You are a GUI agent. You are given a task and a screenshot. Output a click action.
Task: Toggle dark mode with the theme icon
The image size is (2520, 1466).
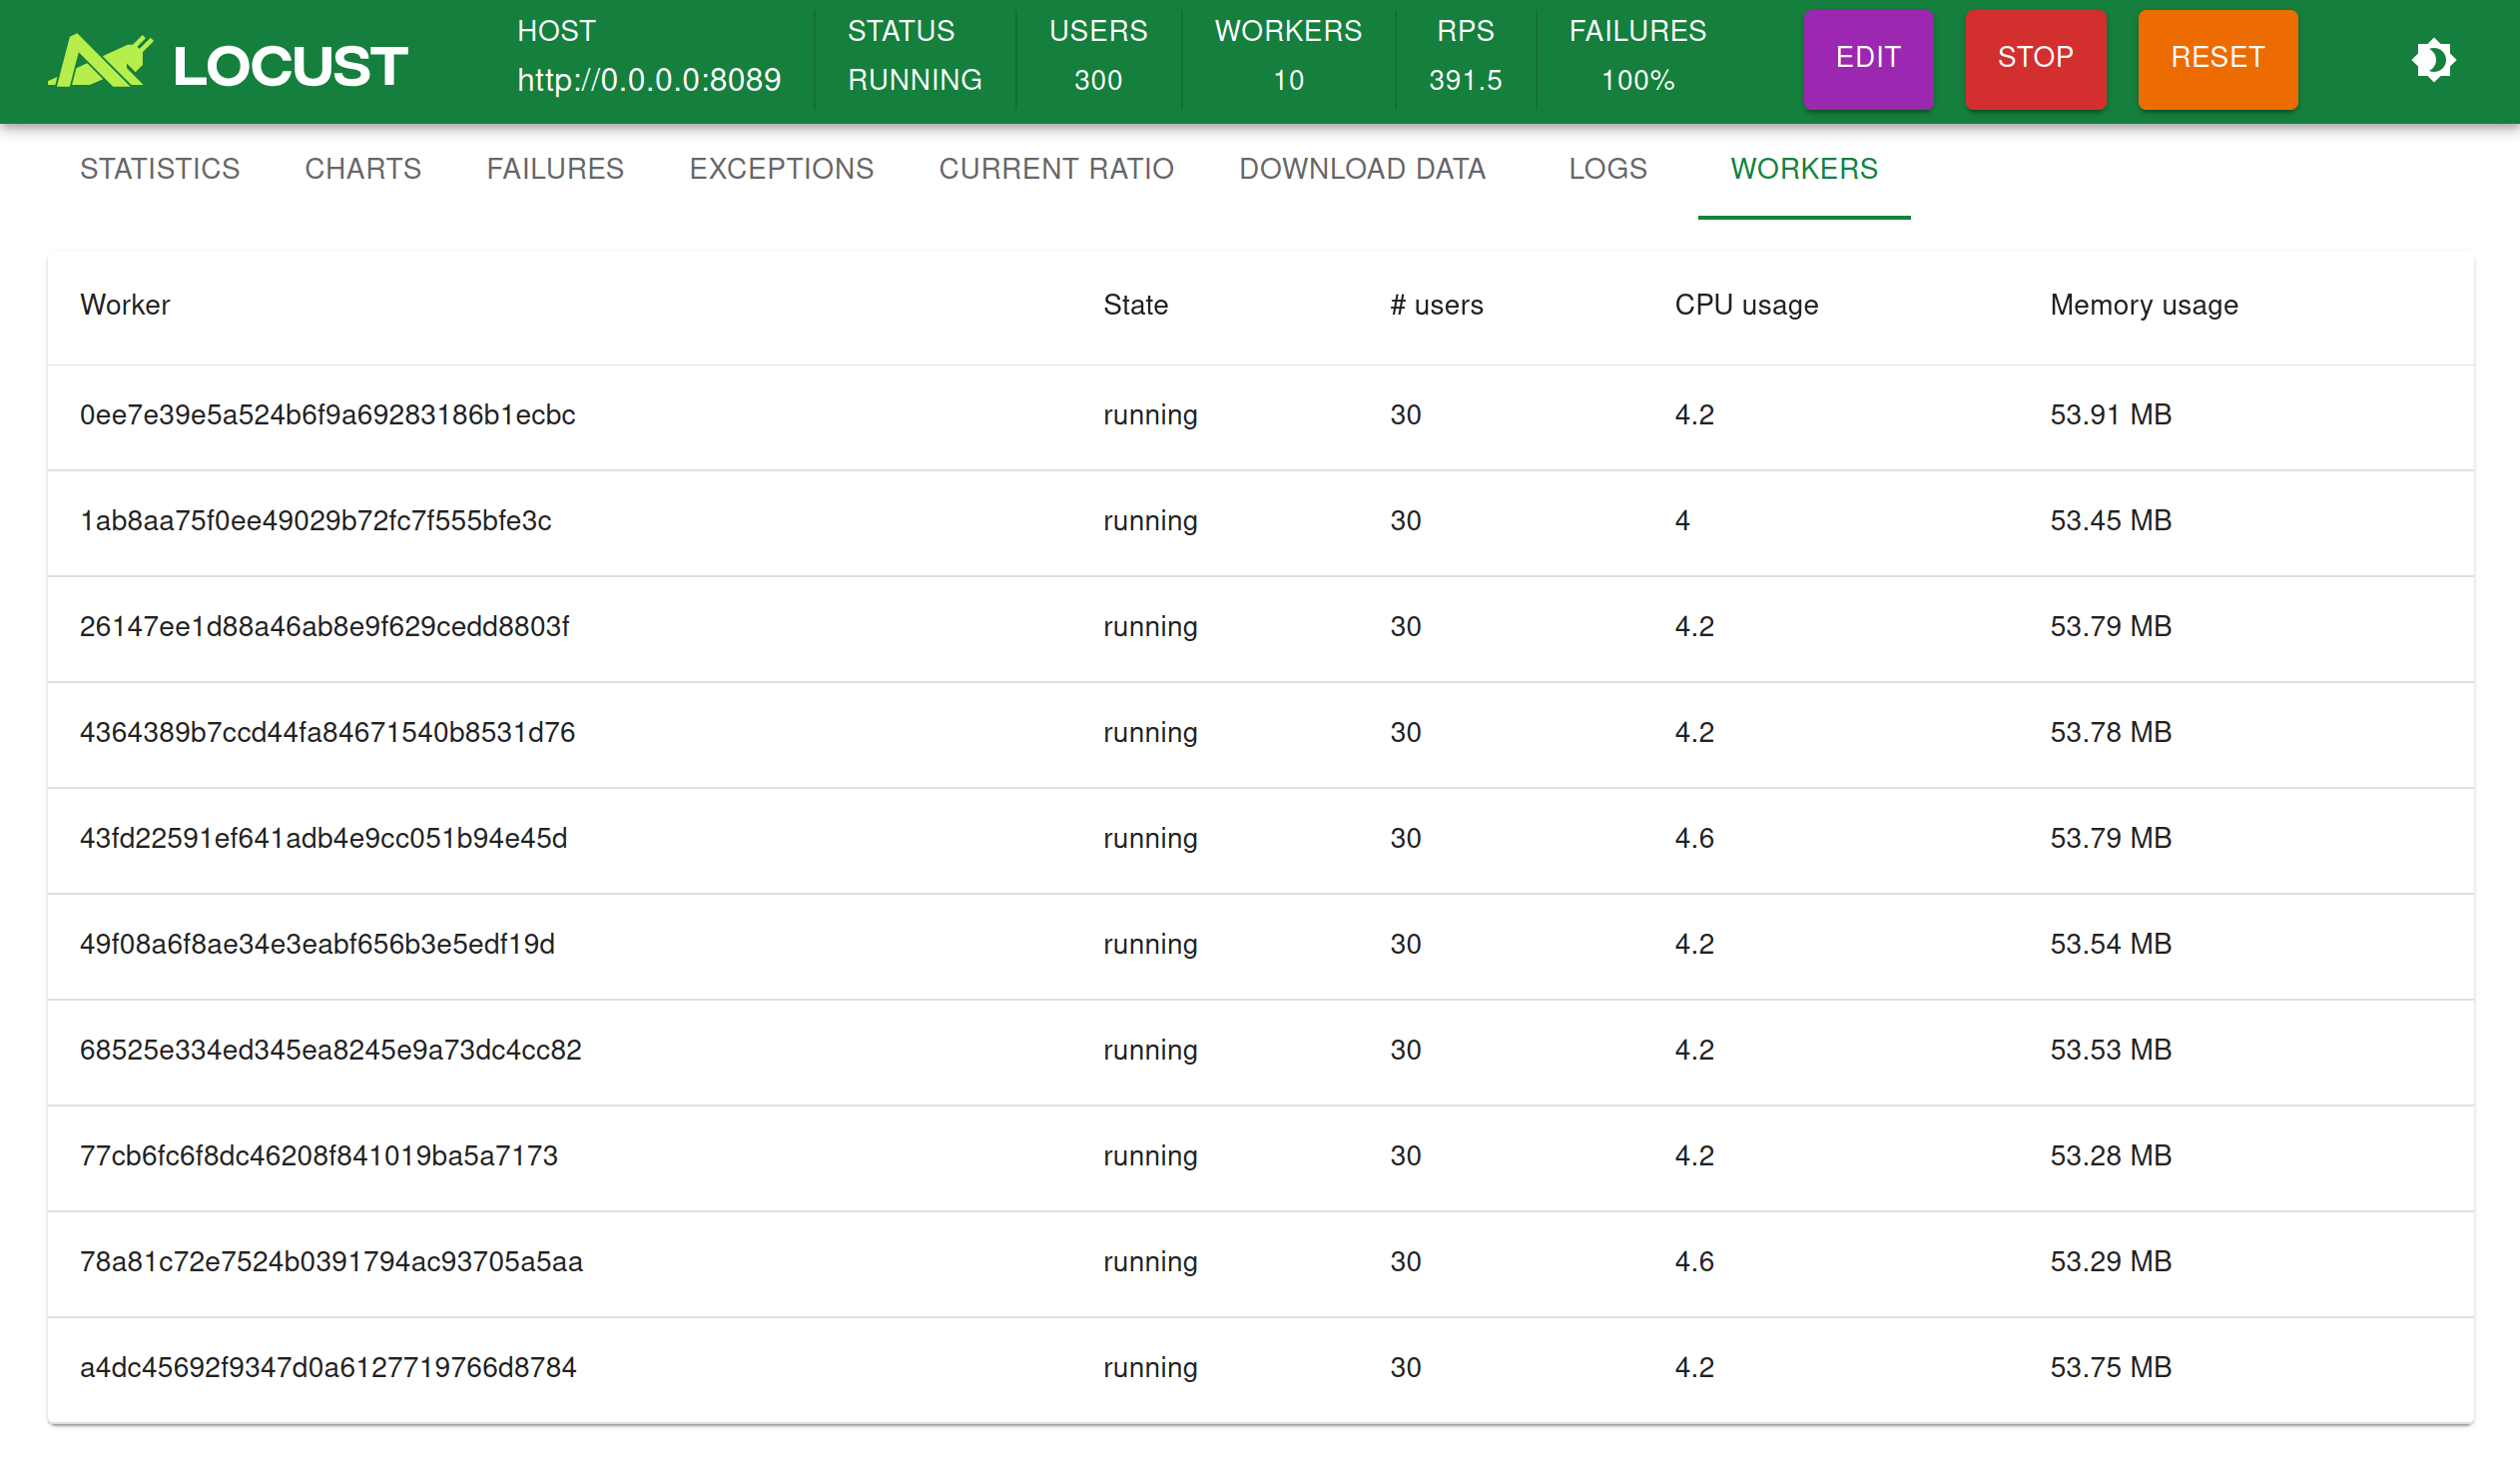point(2433,60)
